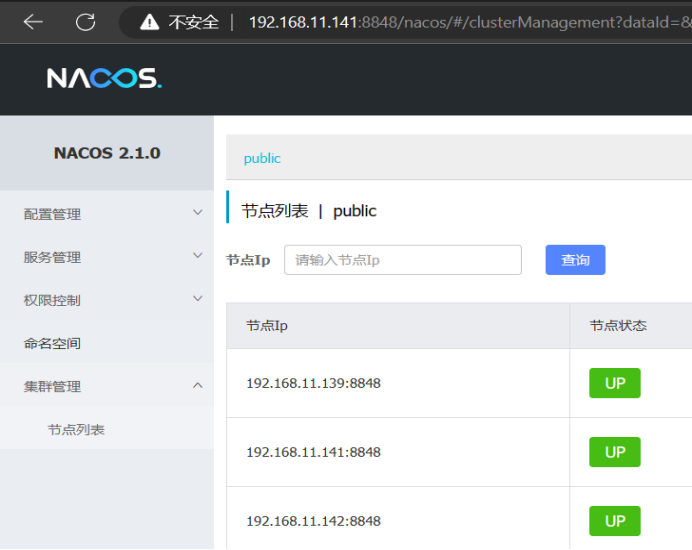
Task: Click the 节点列表 | public page heading
Action: pos(309,211)
